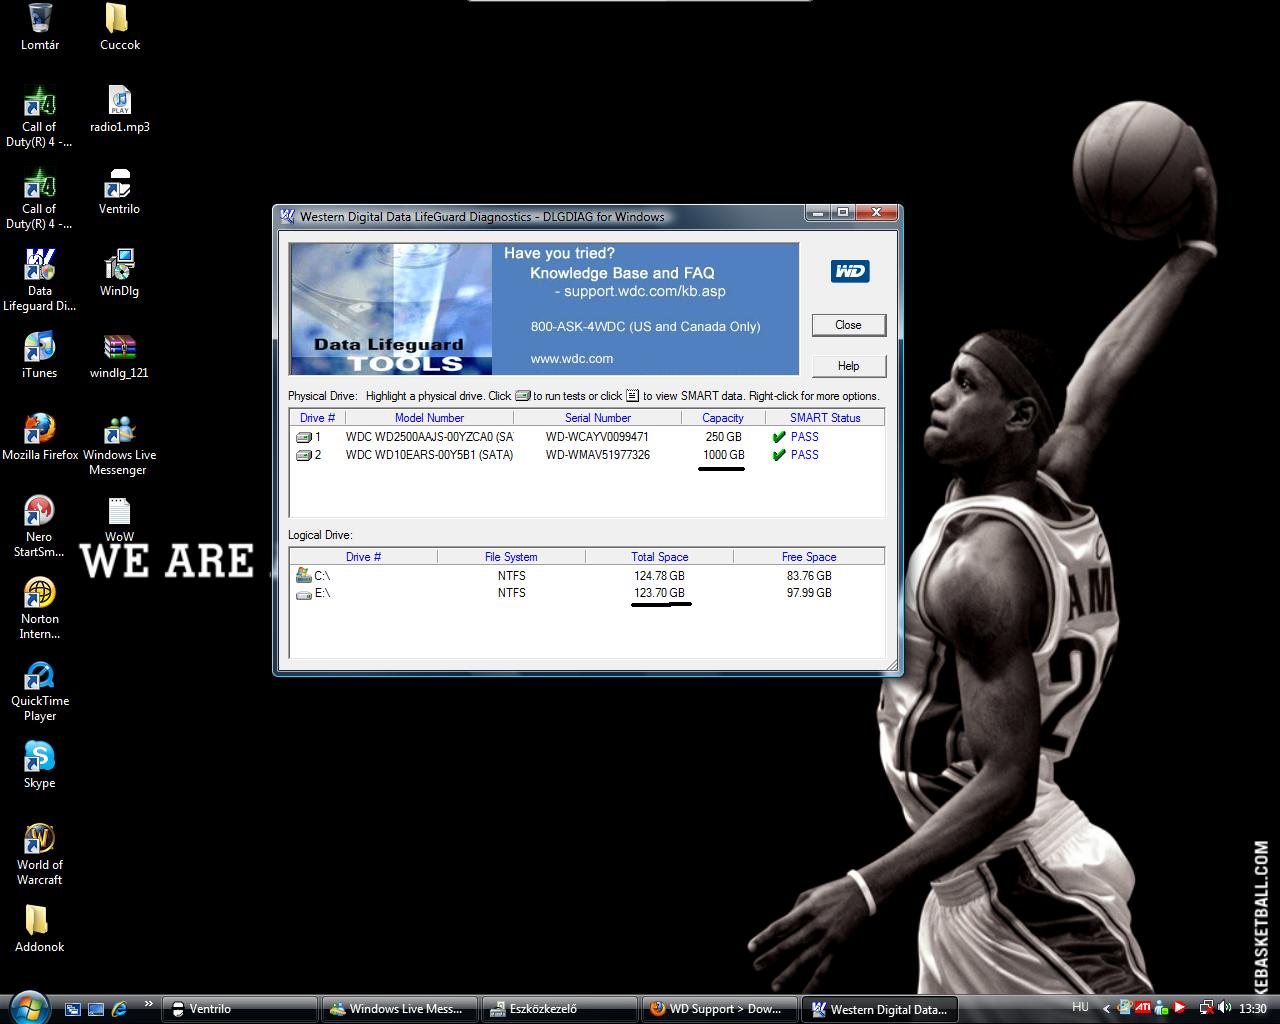This screenshot has width=1280, height=1024.
Task: Select logical drive E:\ row
Action: [587, 593]
